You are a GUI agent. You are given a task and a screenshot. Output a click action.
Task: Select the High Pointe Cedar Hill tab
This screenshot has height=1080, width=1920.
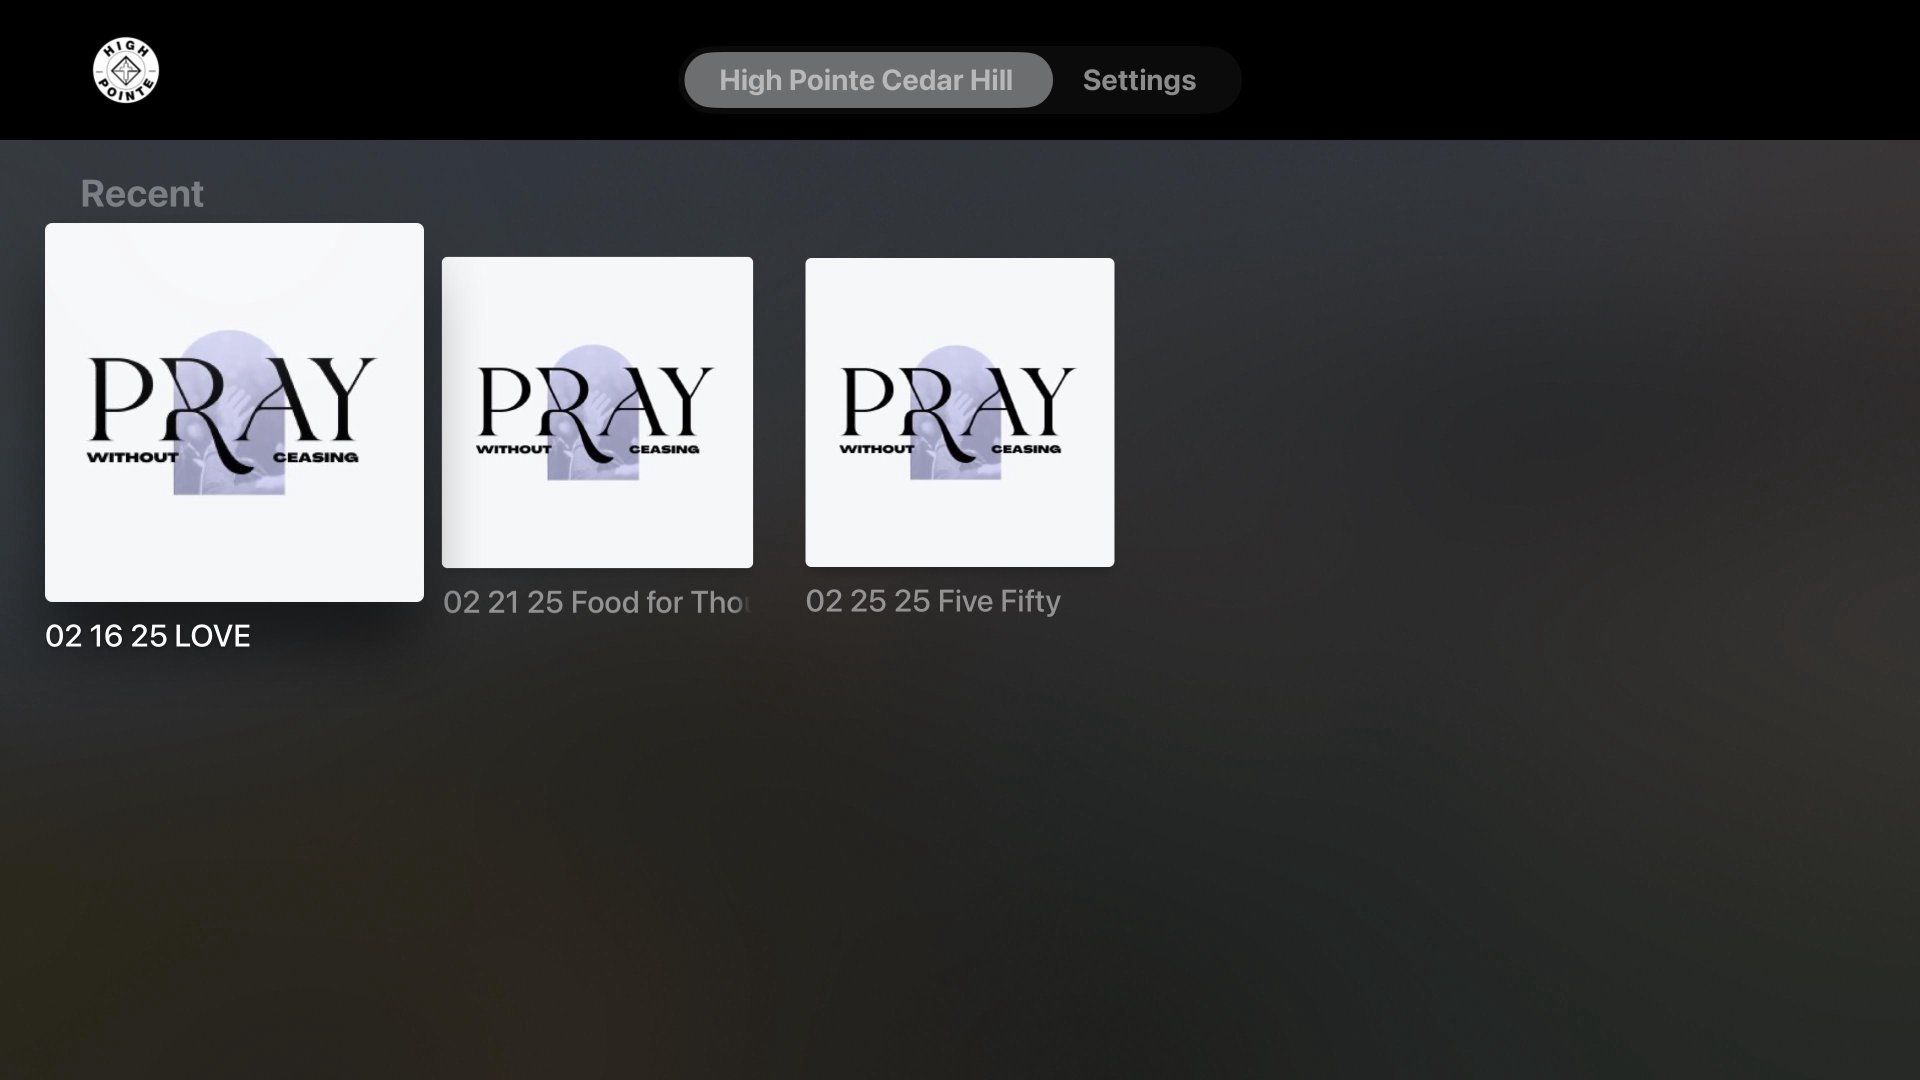pos(866,80)
